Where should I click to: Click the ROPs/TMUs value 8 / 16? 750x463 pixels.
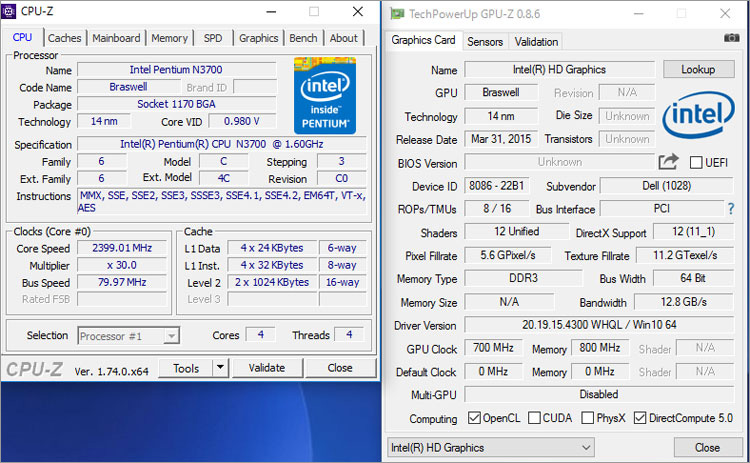click(496, 209)
